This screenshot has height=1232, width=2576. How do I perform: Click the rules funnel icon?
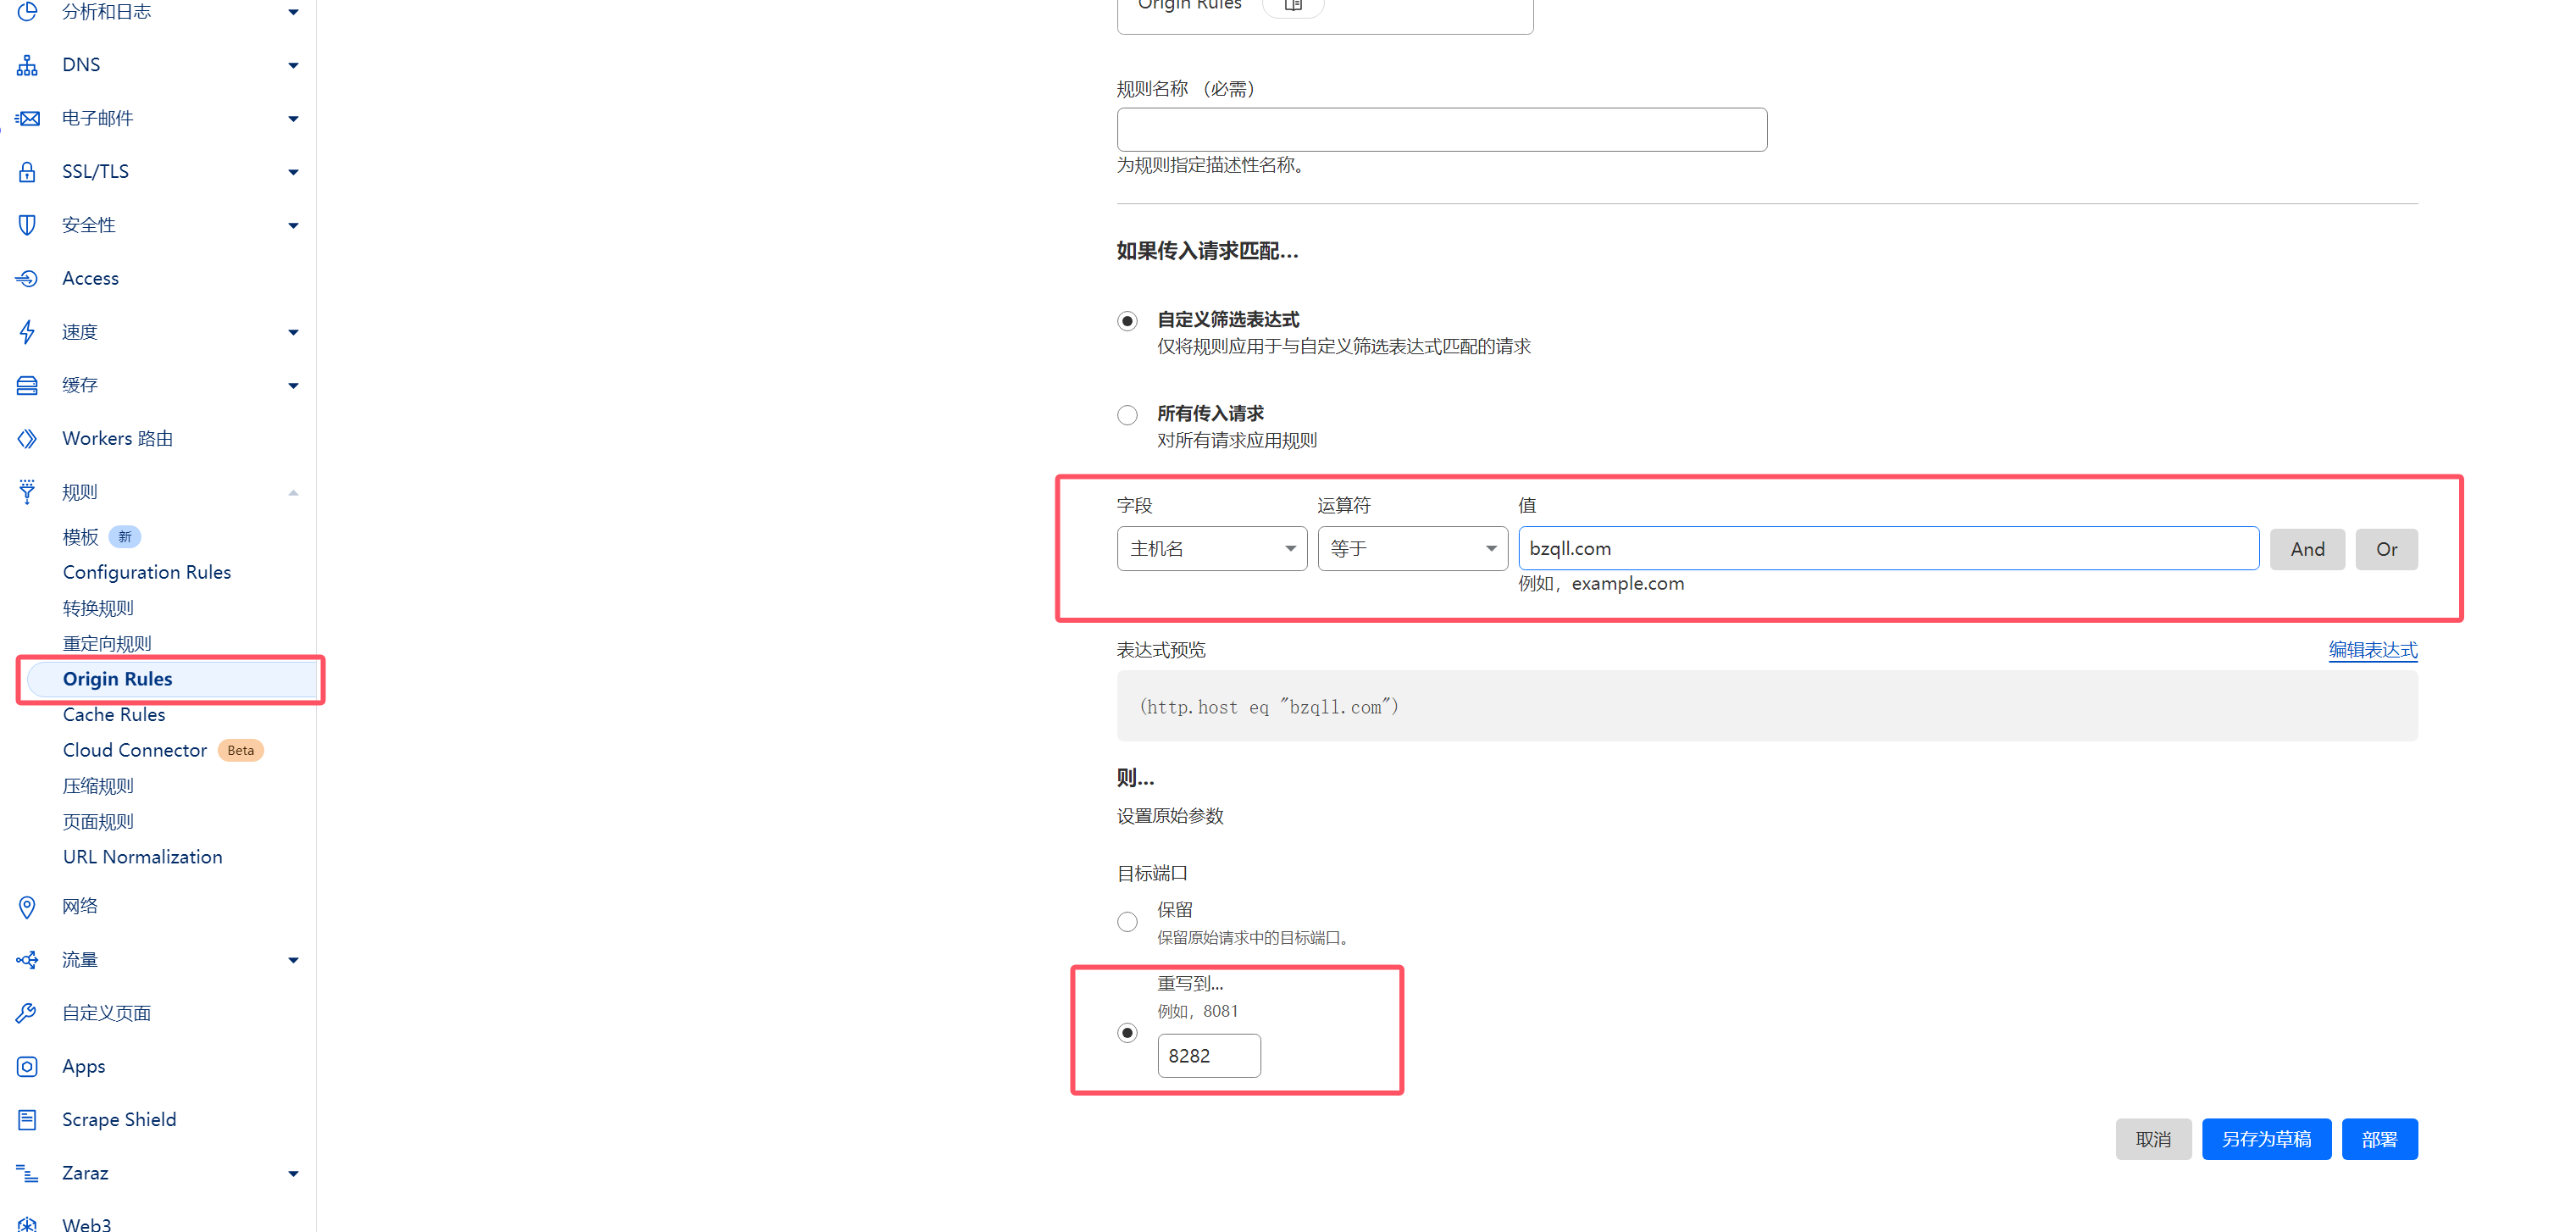[27, 491]
